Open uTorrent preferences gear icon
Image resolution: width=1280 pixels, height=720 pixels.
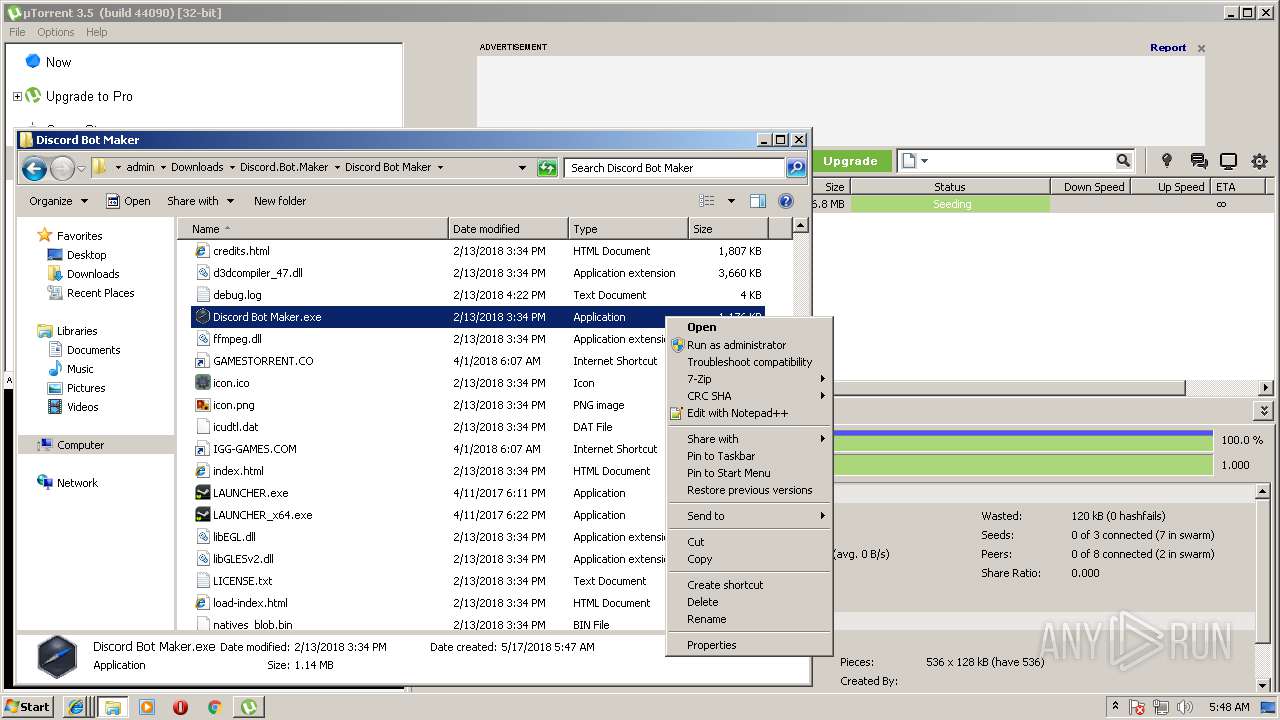1259,161
